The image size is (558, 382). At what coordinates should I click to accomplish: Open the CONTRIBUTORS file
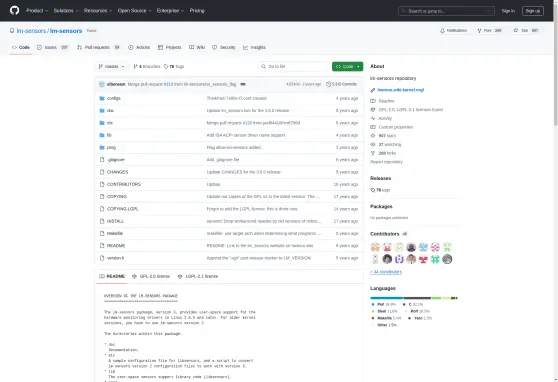[x=124, y=184]
